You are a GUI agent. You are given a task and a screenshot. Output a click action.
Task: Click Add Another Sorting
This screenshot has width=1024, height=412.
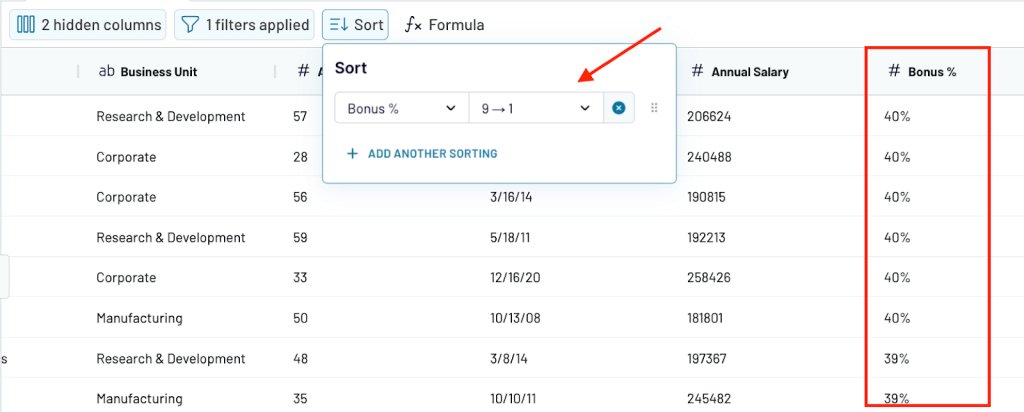422,153
